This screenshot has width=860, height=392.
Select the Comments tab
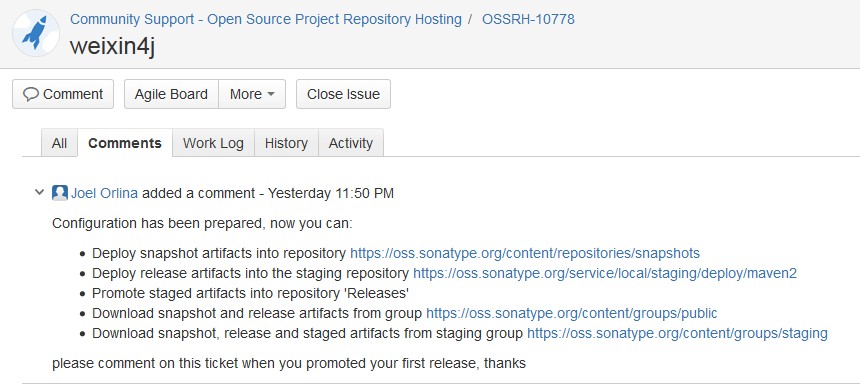(125, 143)
